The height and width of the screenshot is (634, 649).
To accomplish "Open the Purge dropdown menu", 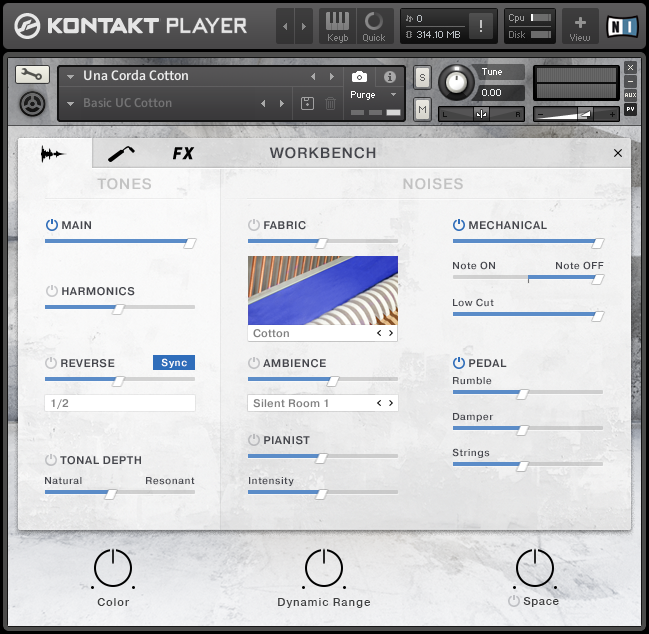I will pyautogui.click(x=373, y=95).
